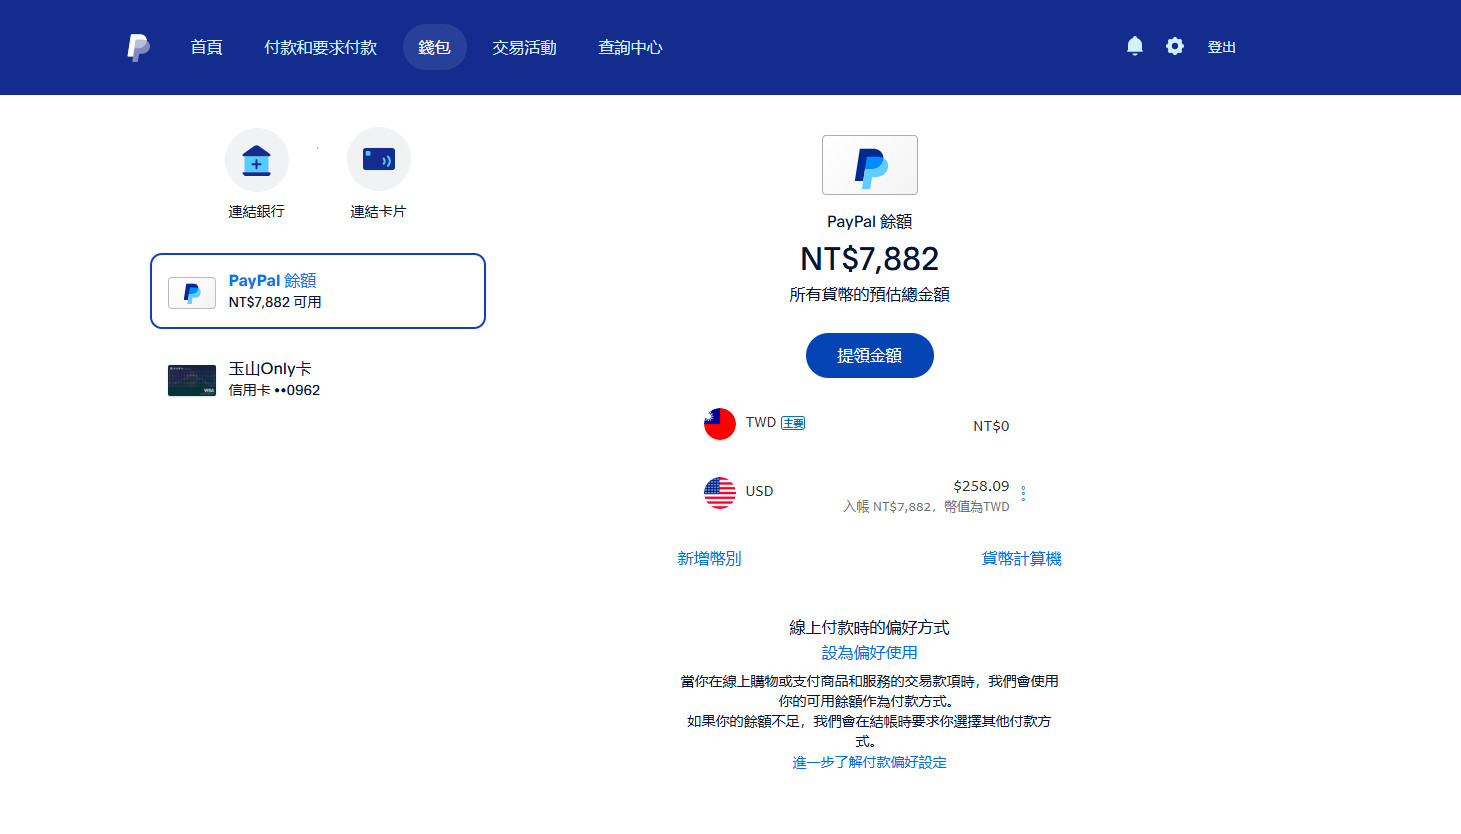
Task: Click the Taiwan flag TWD icon
Action: click(x=719, y=424)
